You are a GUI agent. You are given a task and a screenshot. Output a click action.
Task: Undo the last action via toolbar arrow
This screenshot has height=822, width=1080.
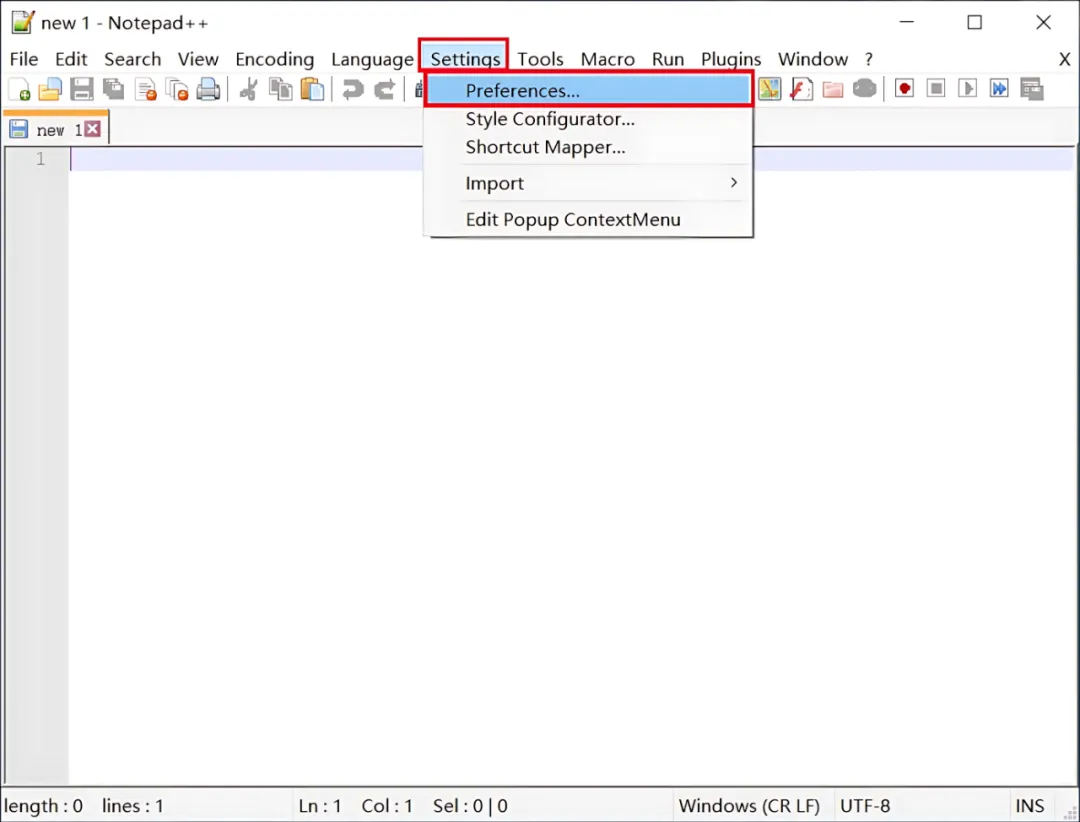click(x=353, y=89)
